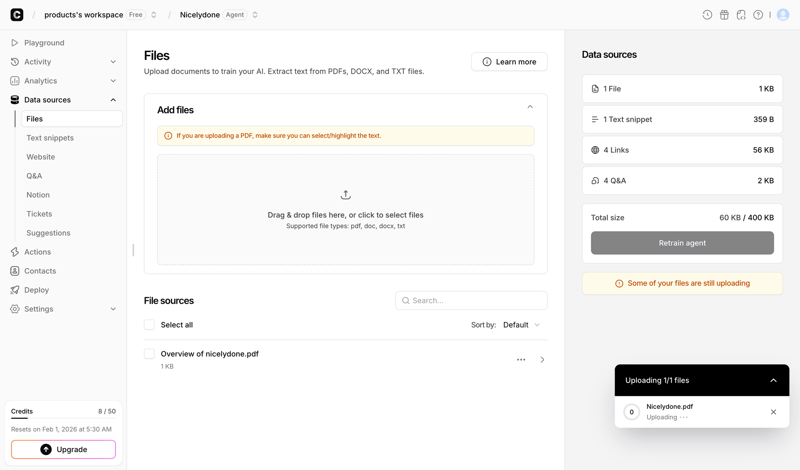This screenshot has height=470, width=800.
Task: Click the Activity history icon in sidebar
Action: coord(15,62)
